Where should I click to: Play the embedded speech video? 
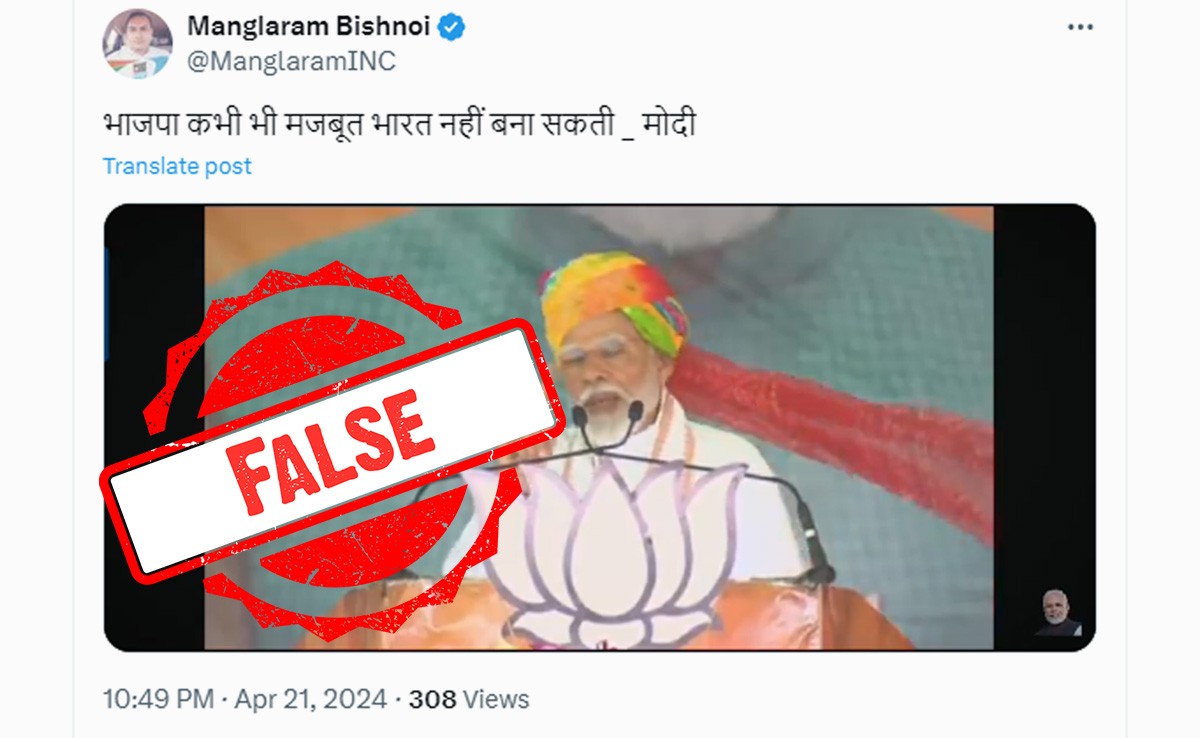pos(599,428)
